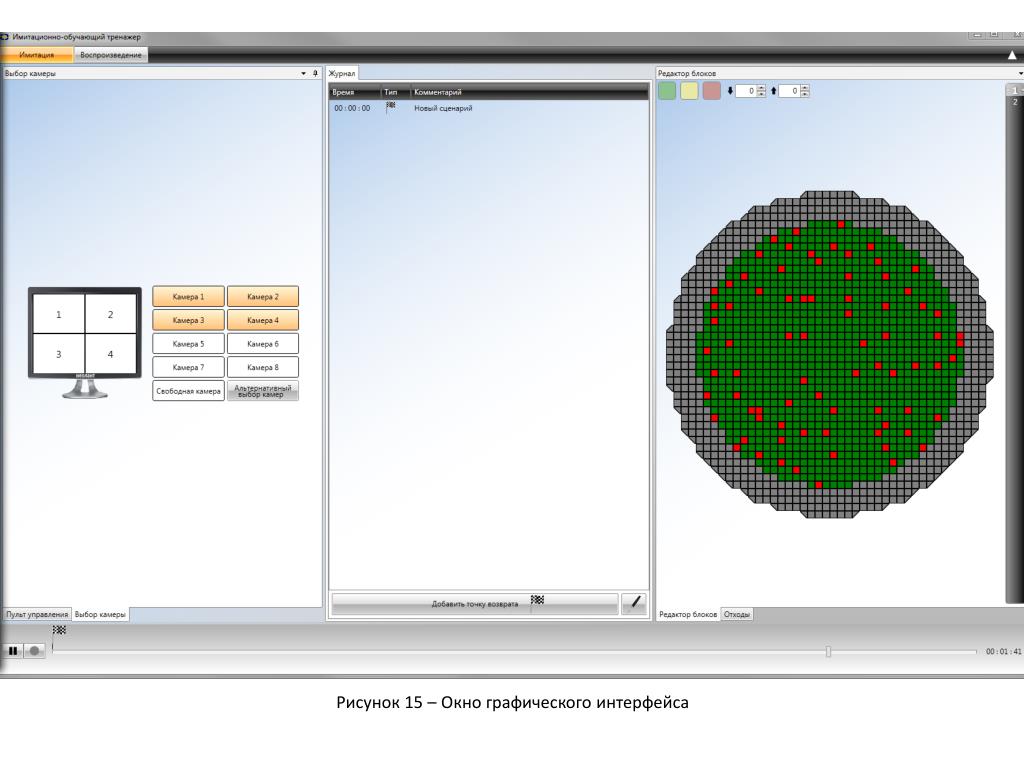The image size is (1024, 768).
Task: Enable Камера 7
Action: tap(188, 367)
